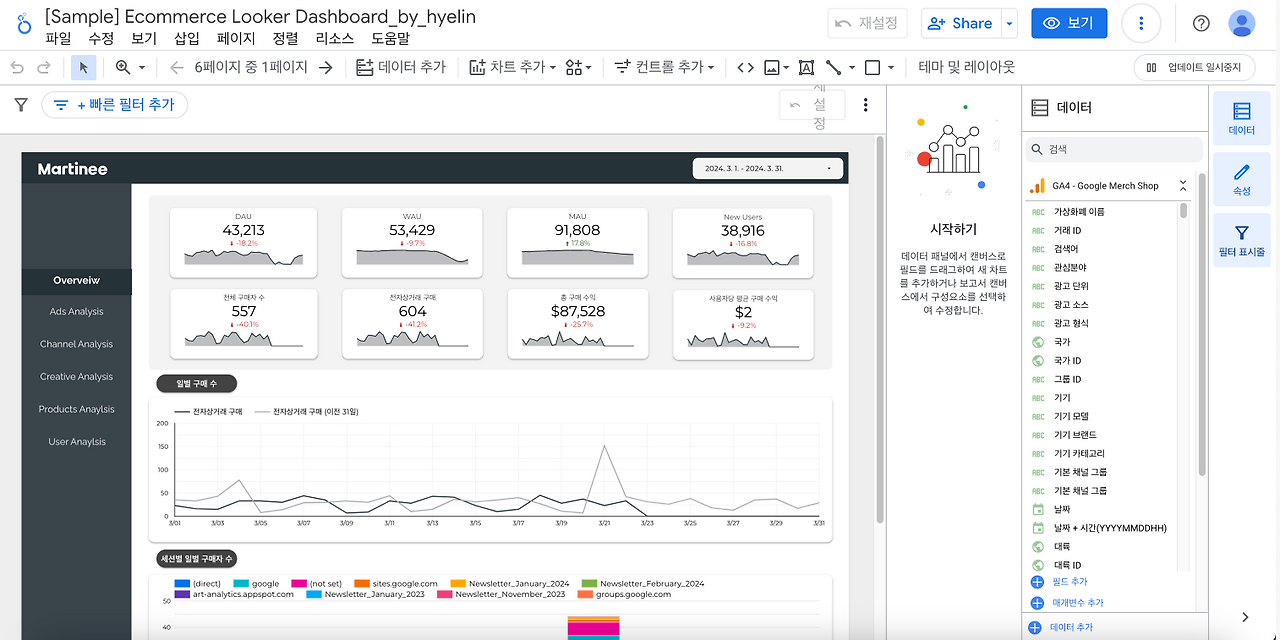Click the + 빠른 필터 추가 button
This screenshot has width=1280, height=640.
pyautogui.click(x=114, y=104)
